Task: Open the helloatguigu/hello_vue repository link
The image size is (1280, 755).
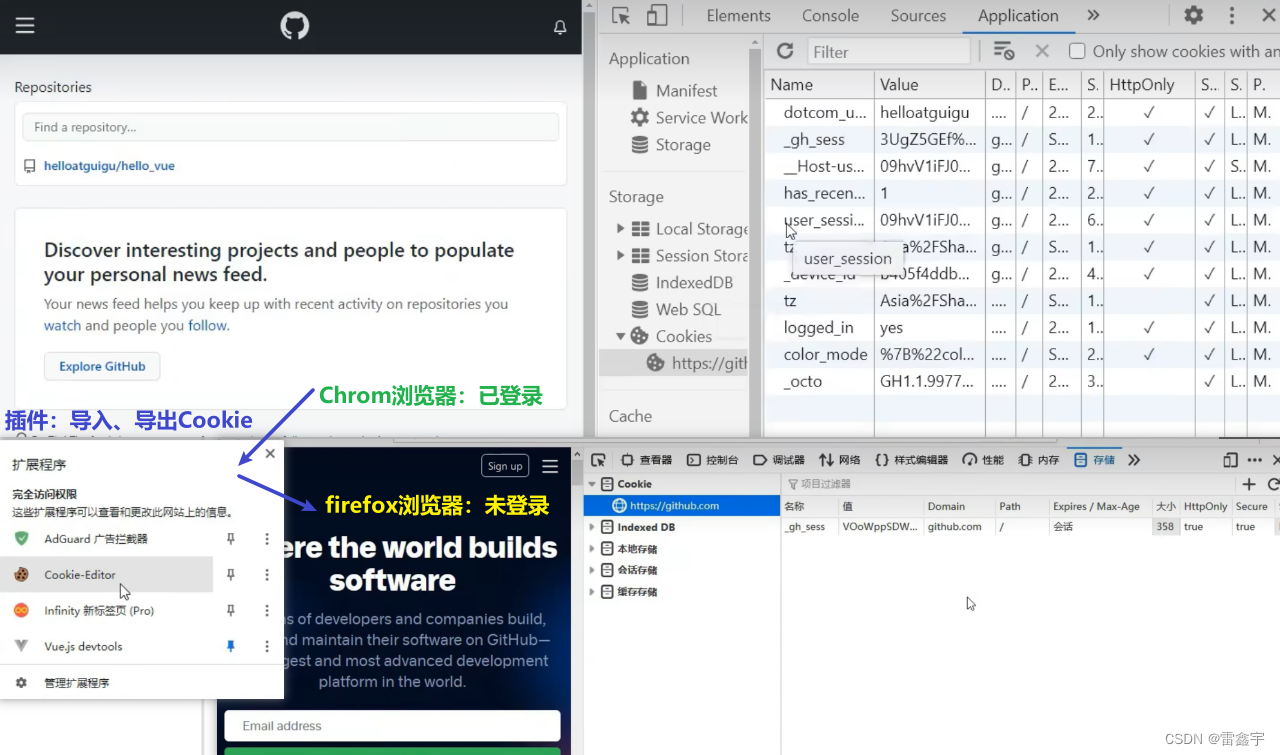Action: [x=109, y=165]
